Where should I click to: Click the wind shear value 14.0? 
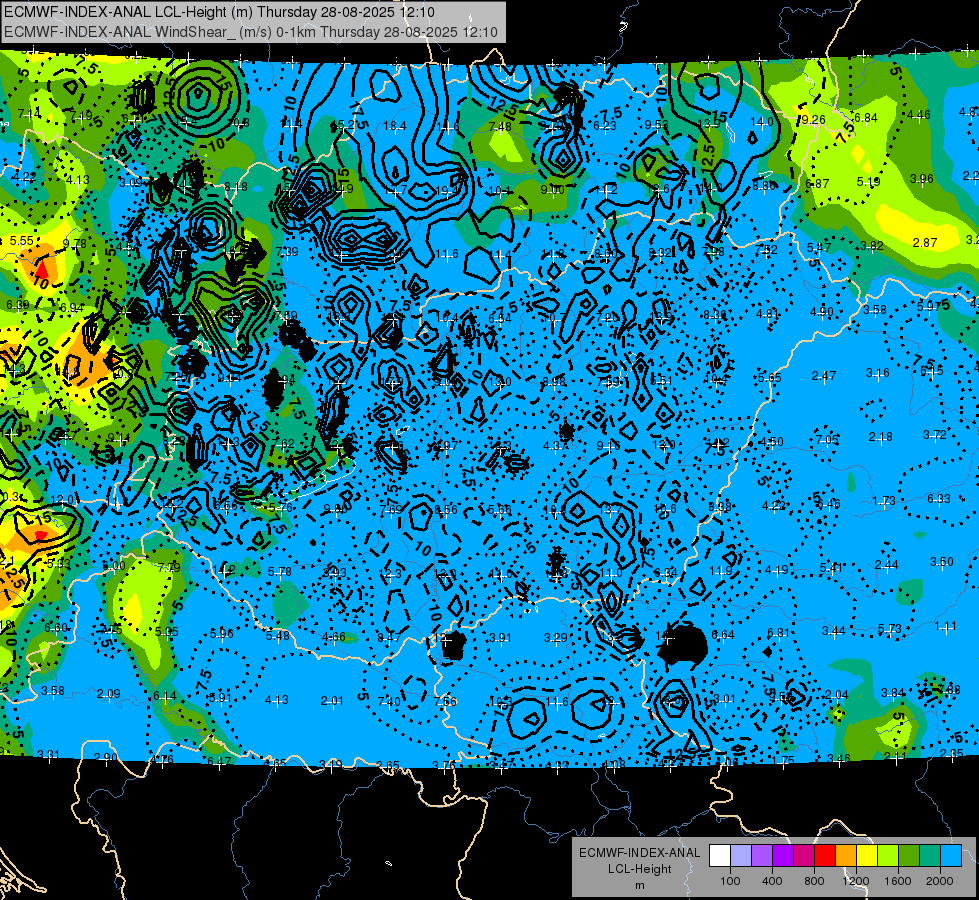click(x=762, y=122)
